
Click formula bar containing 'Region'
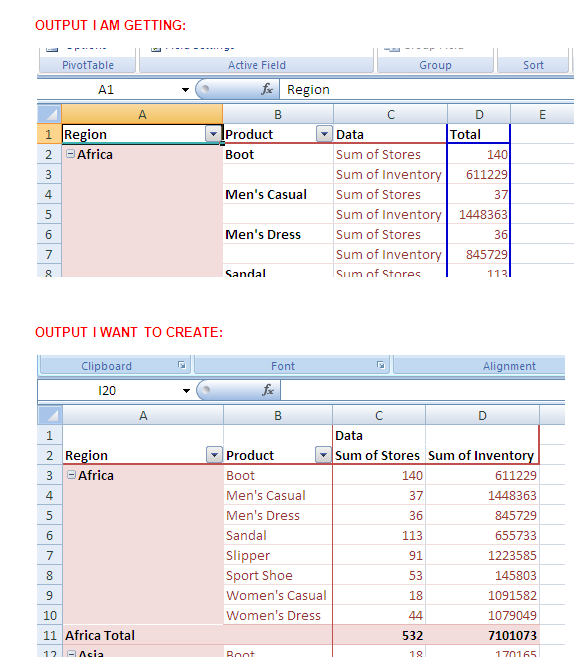[x=426, y=90]
